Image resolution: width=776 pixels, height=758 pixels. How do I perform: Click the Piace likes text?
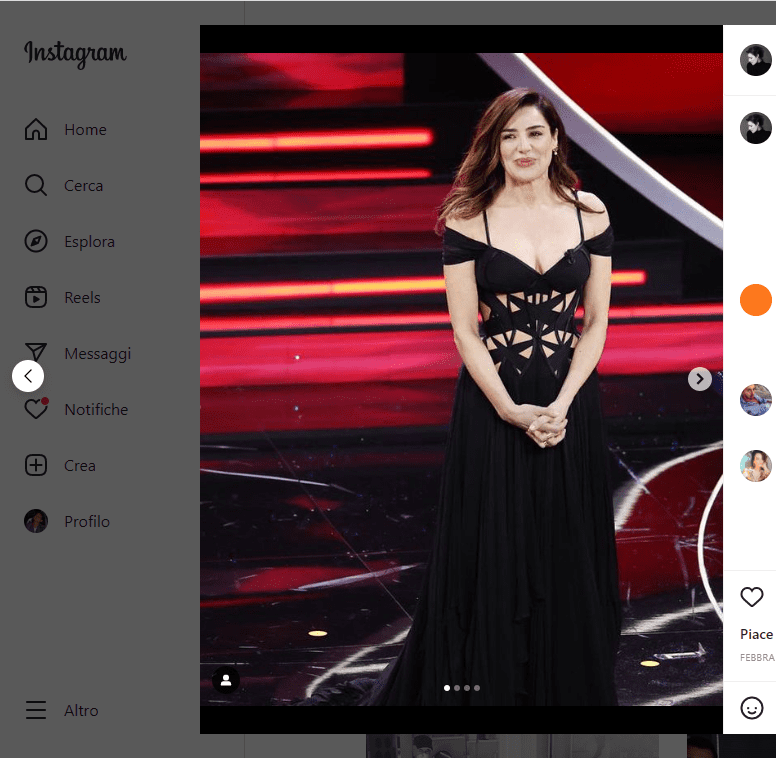pos(757,634)
